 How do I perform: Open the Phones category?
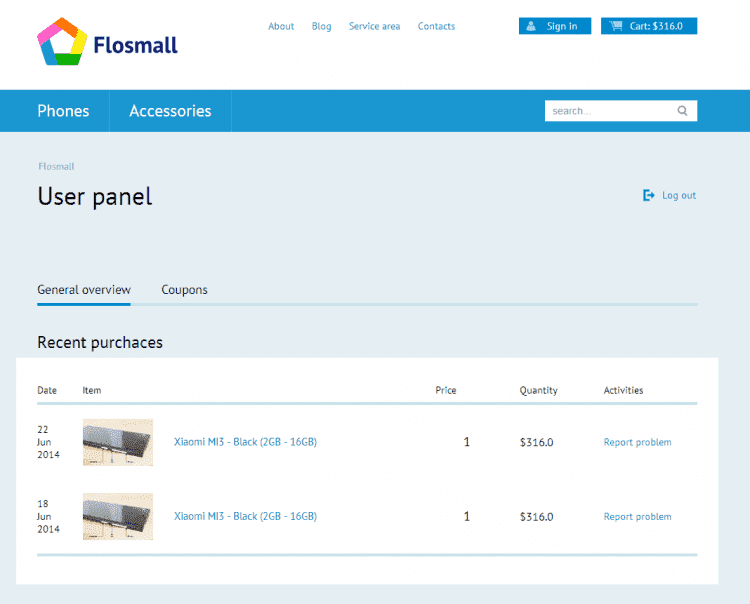coord(63,111)
